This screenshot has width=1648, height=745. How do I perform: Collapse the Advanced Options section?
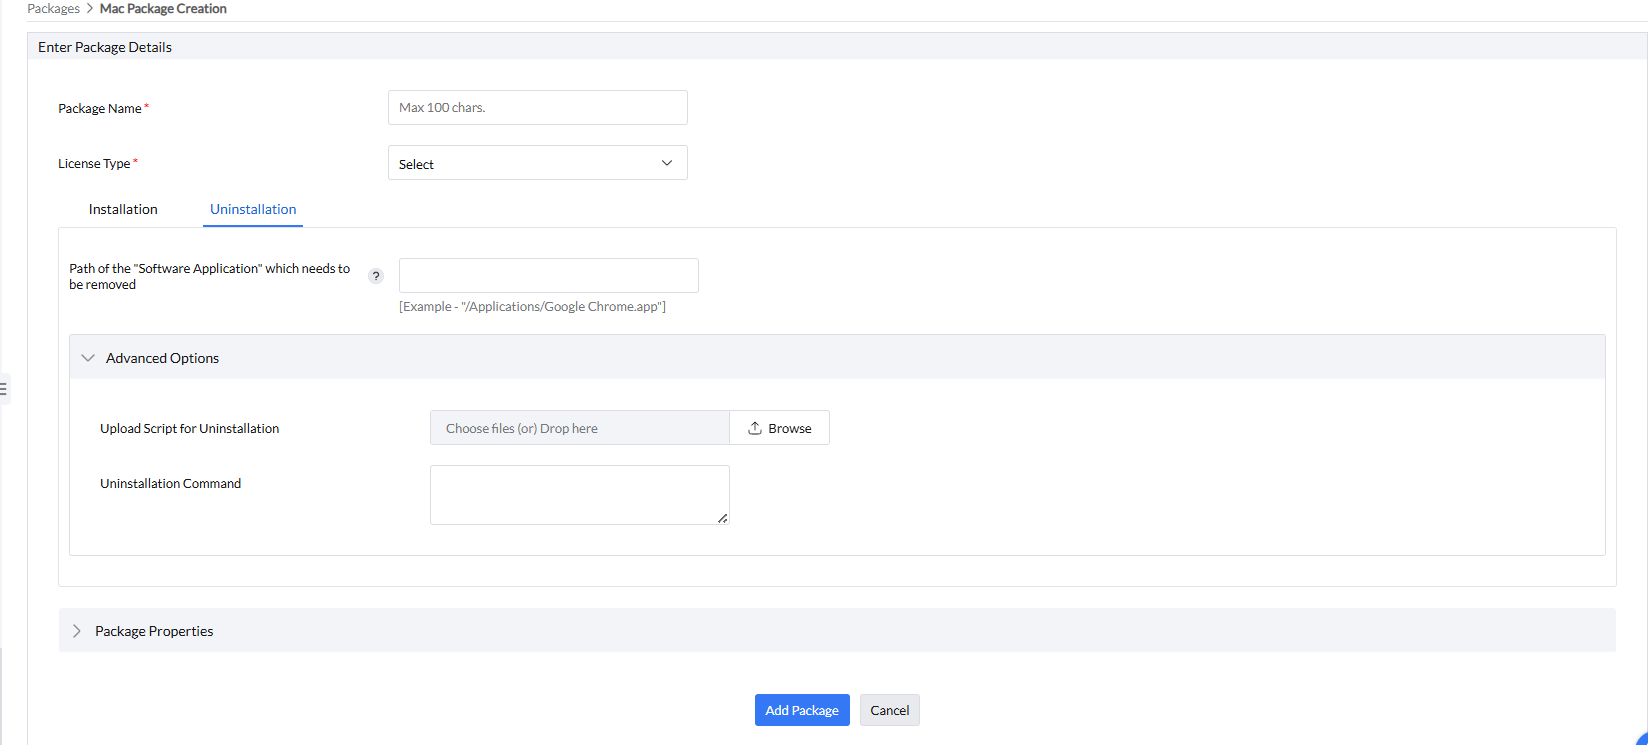pyautogui.click(x=88, y=358)
